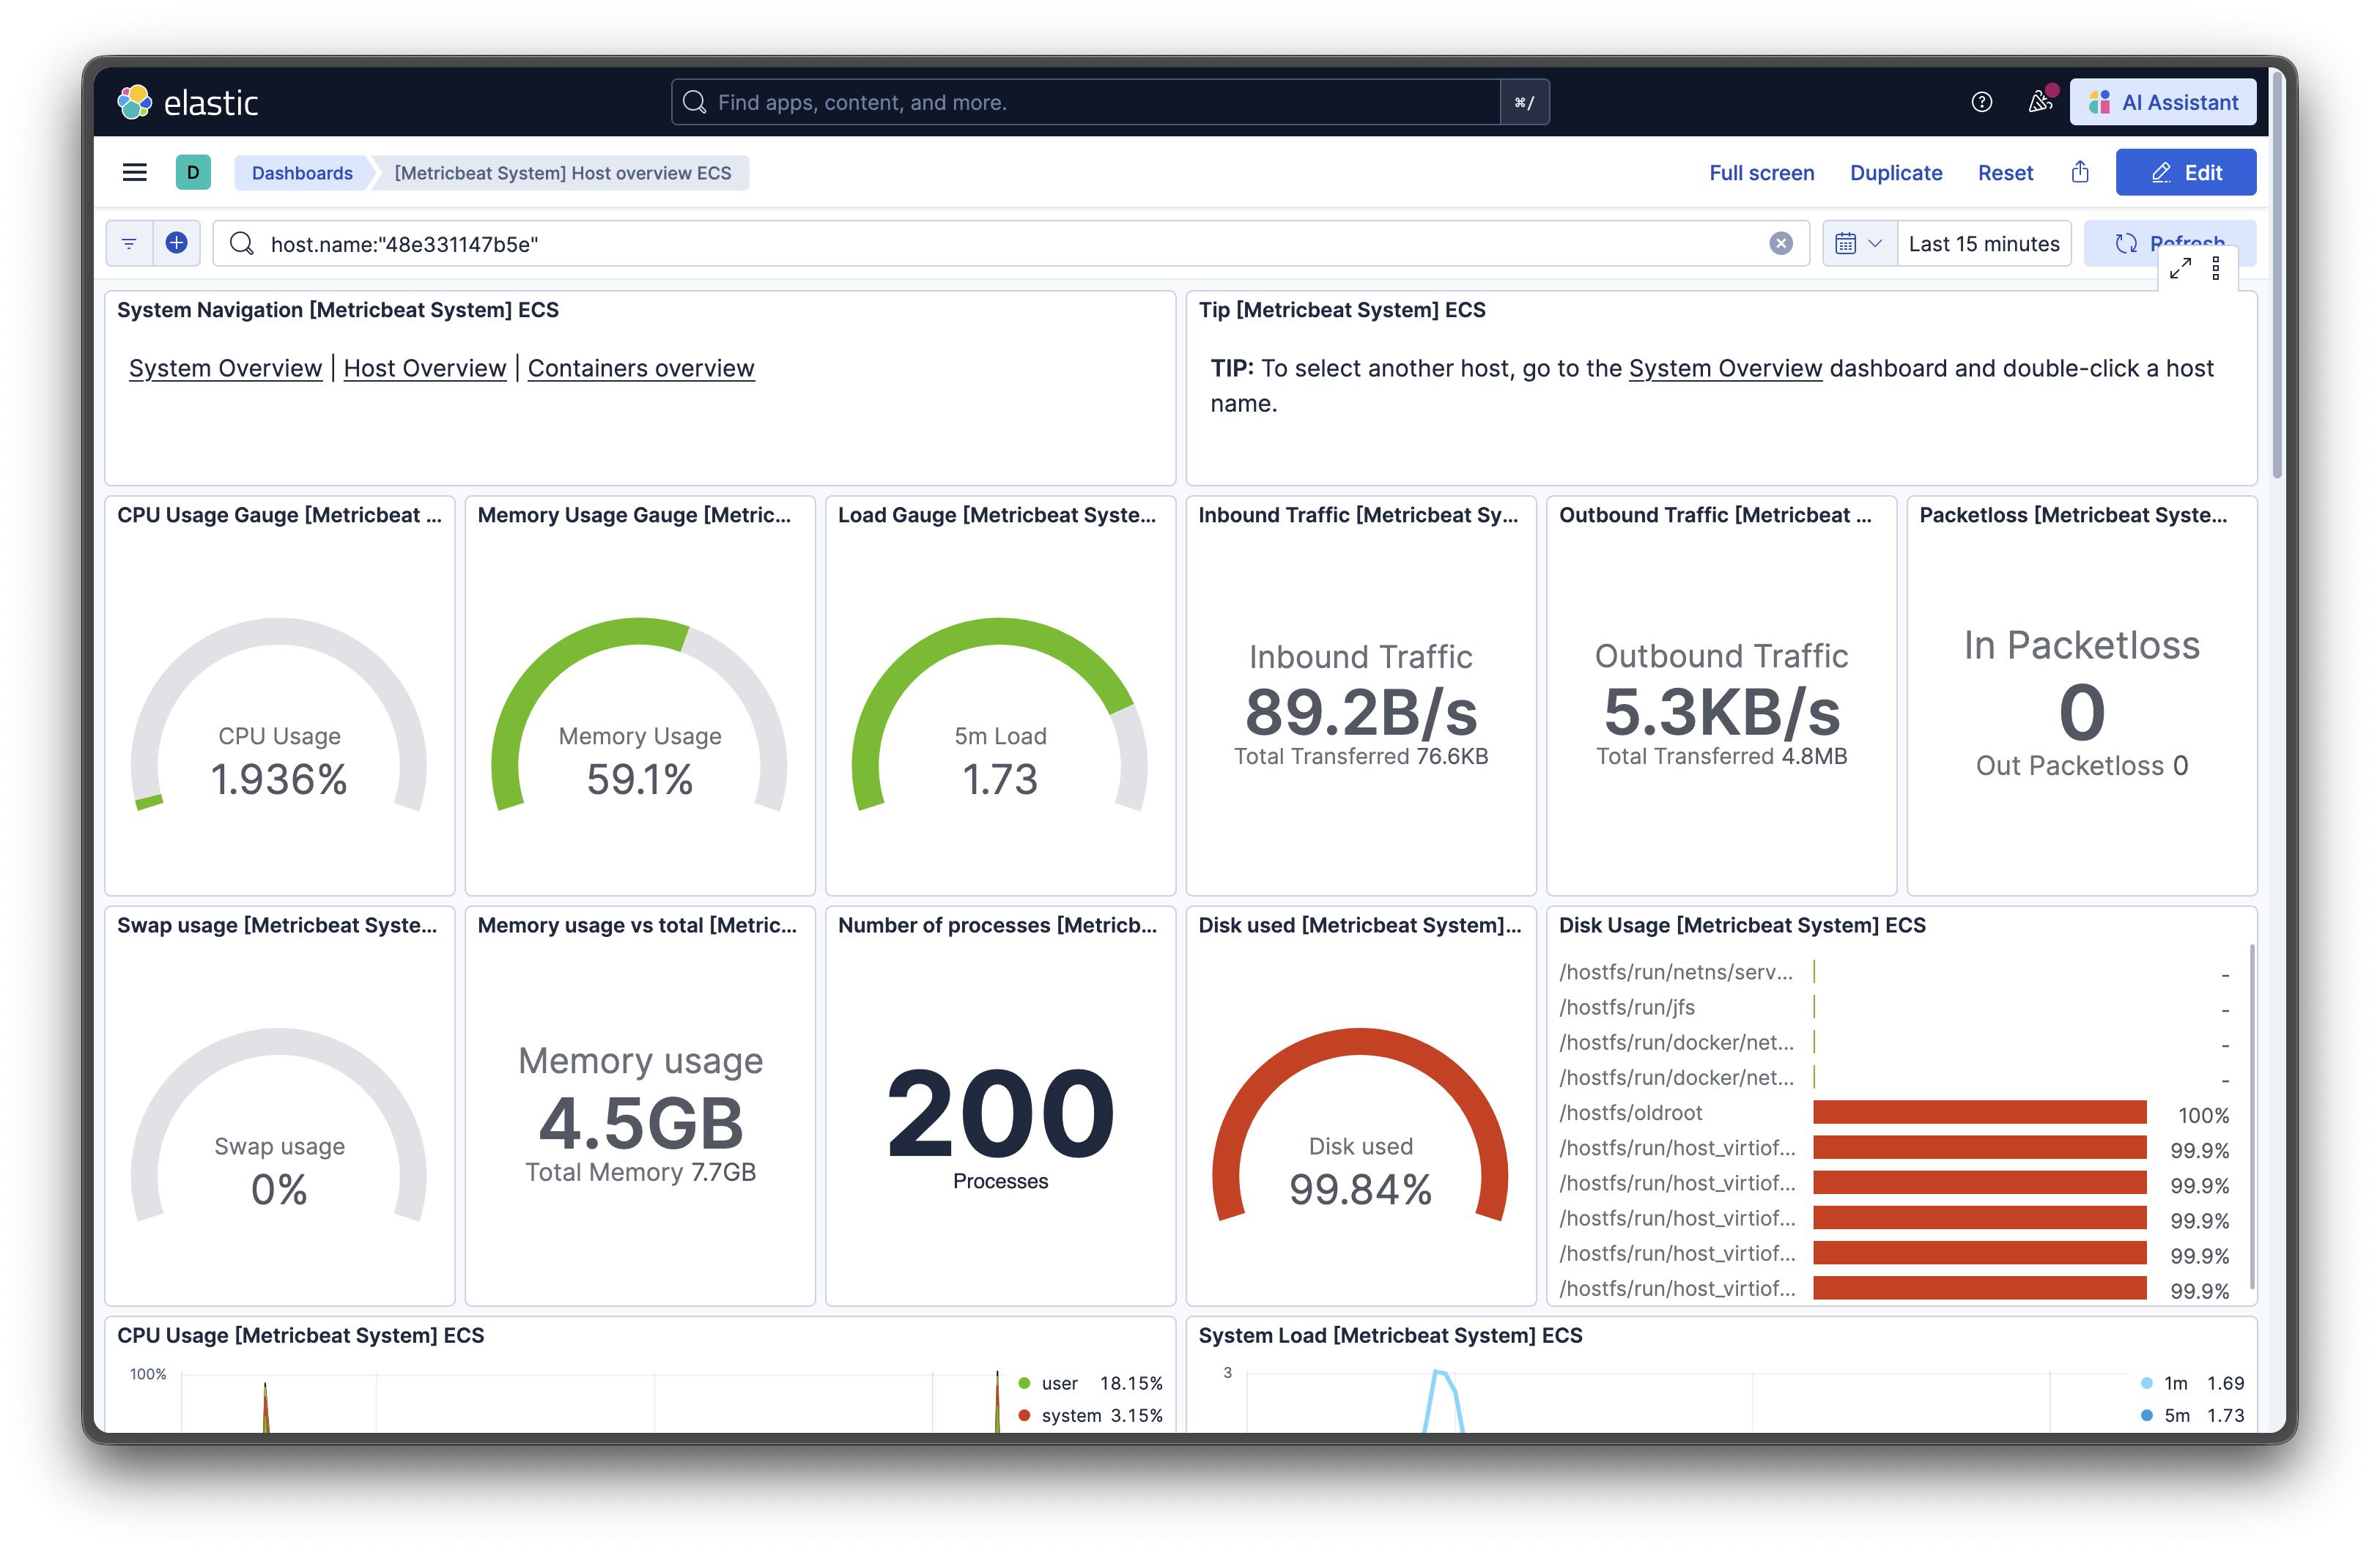Open the help menu icon
Screen dimensions: 2380x1553
pos(1981,102)
